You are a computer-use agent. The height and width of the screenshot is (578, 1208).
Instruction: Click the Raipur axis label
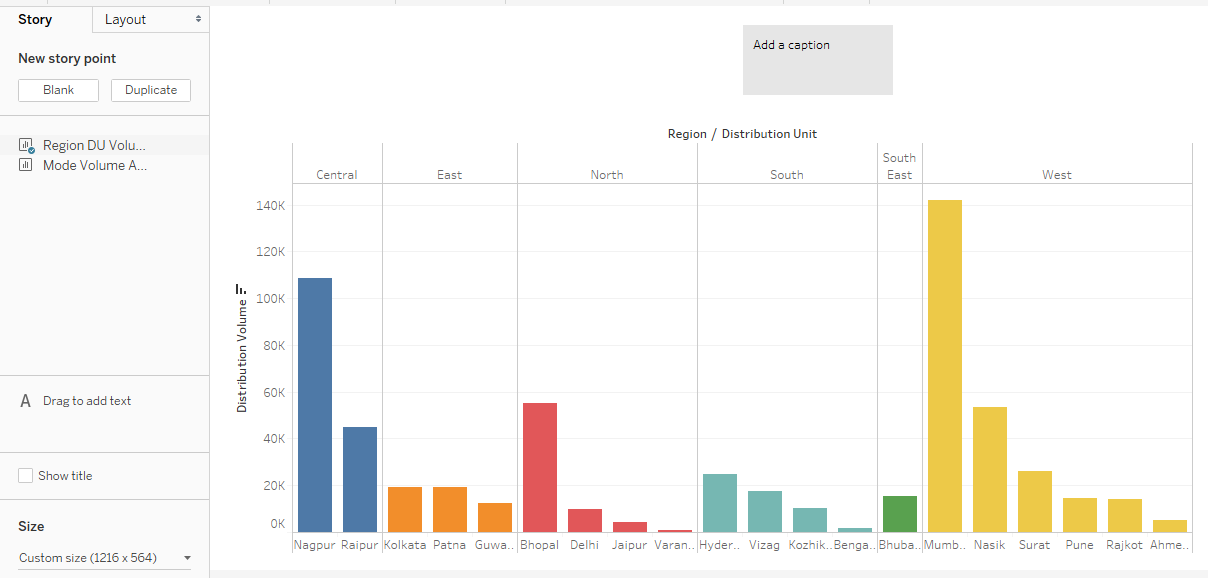pyautogui.click(x=360, y=546)
